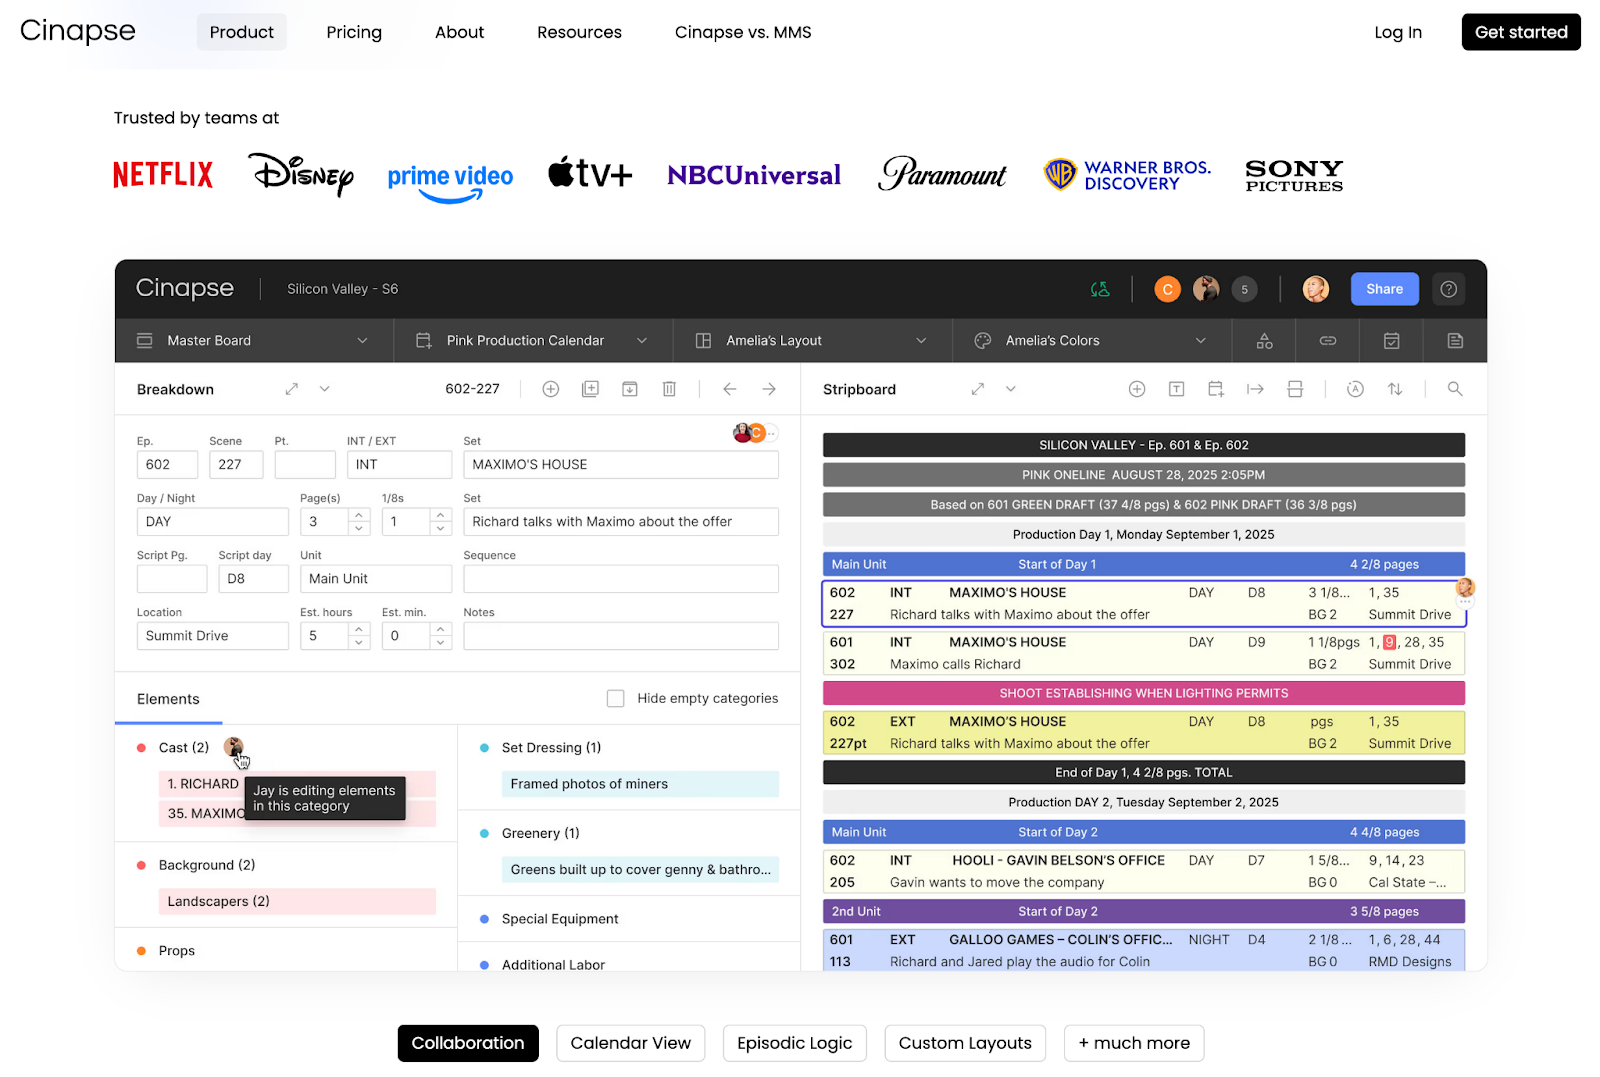Increase the Est. hours stepper

pyautogui.click(x=359, y=629)
